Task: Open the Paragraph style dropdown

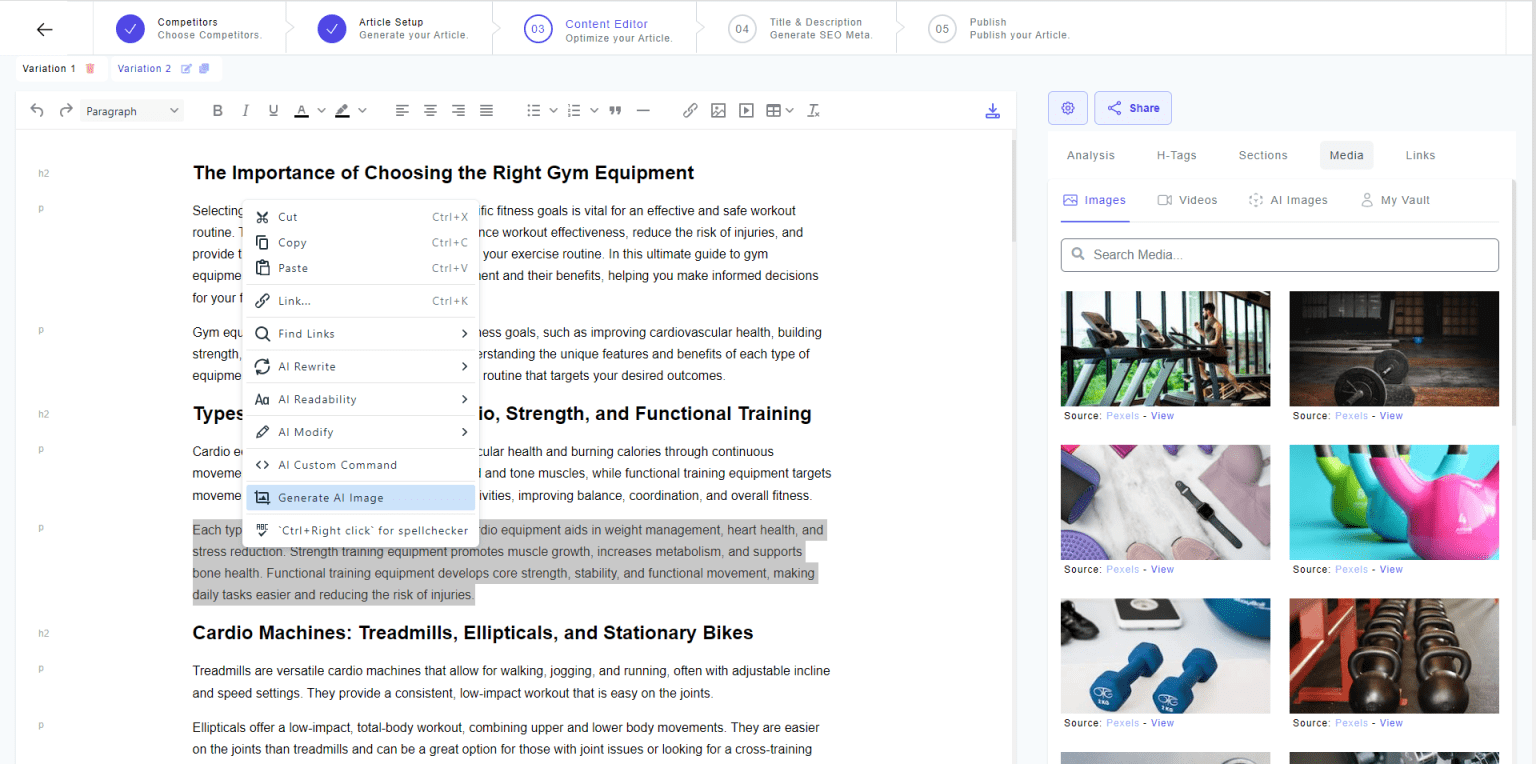Action: tap(132, 111)
